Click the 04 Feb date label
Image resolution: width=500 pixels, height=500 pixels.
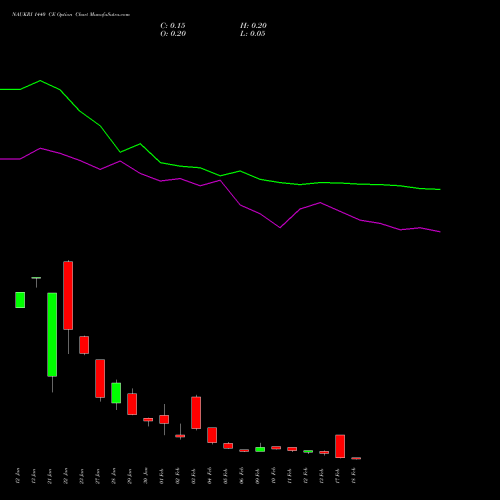point(210,476)
